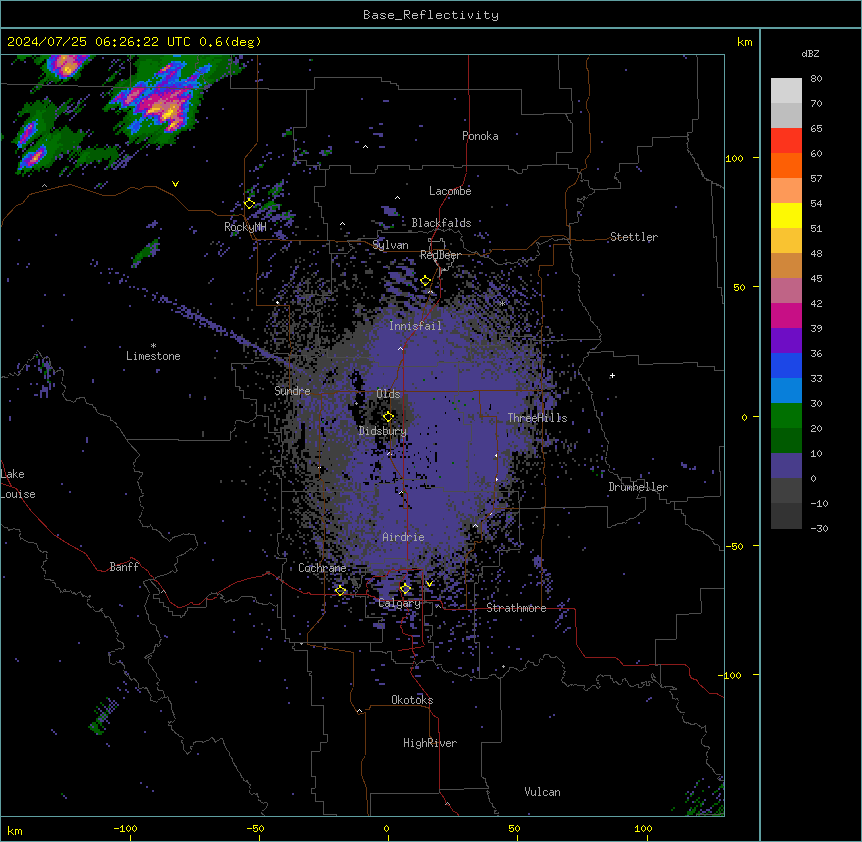Click the Lake Louise label
862x842 pixels.
(18, 484)
